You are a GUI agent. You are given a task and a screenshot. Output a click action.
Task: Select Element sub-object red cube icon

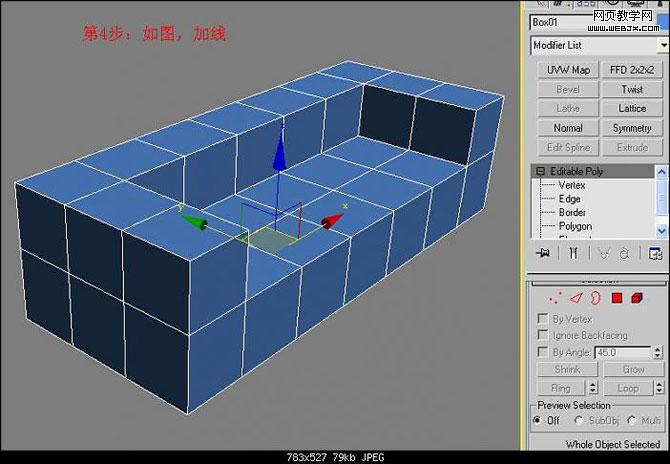click(x=637, y=298)
